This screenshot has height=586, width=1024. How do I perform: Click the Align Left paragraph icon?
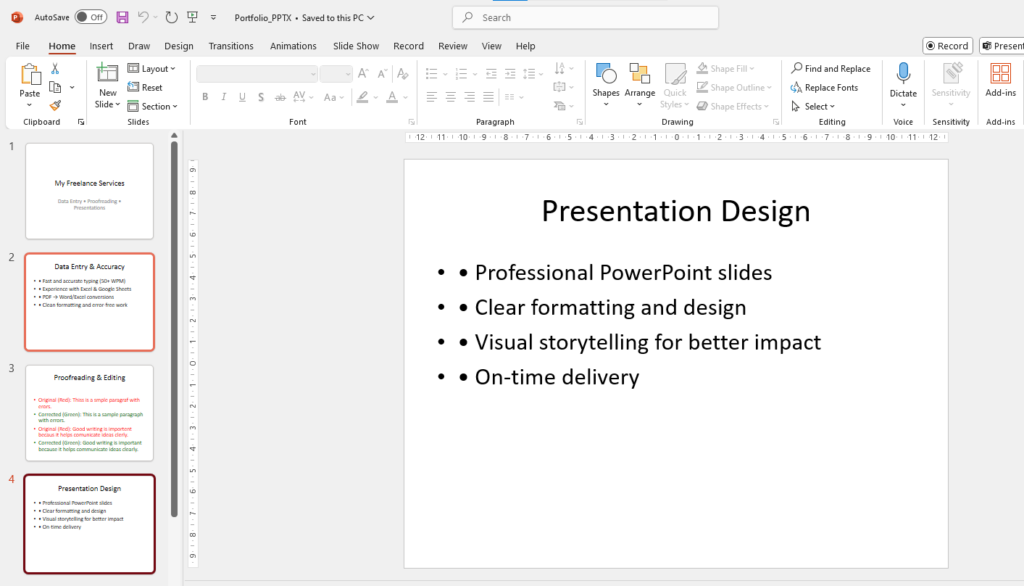(432, 97)
